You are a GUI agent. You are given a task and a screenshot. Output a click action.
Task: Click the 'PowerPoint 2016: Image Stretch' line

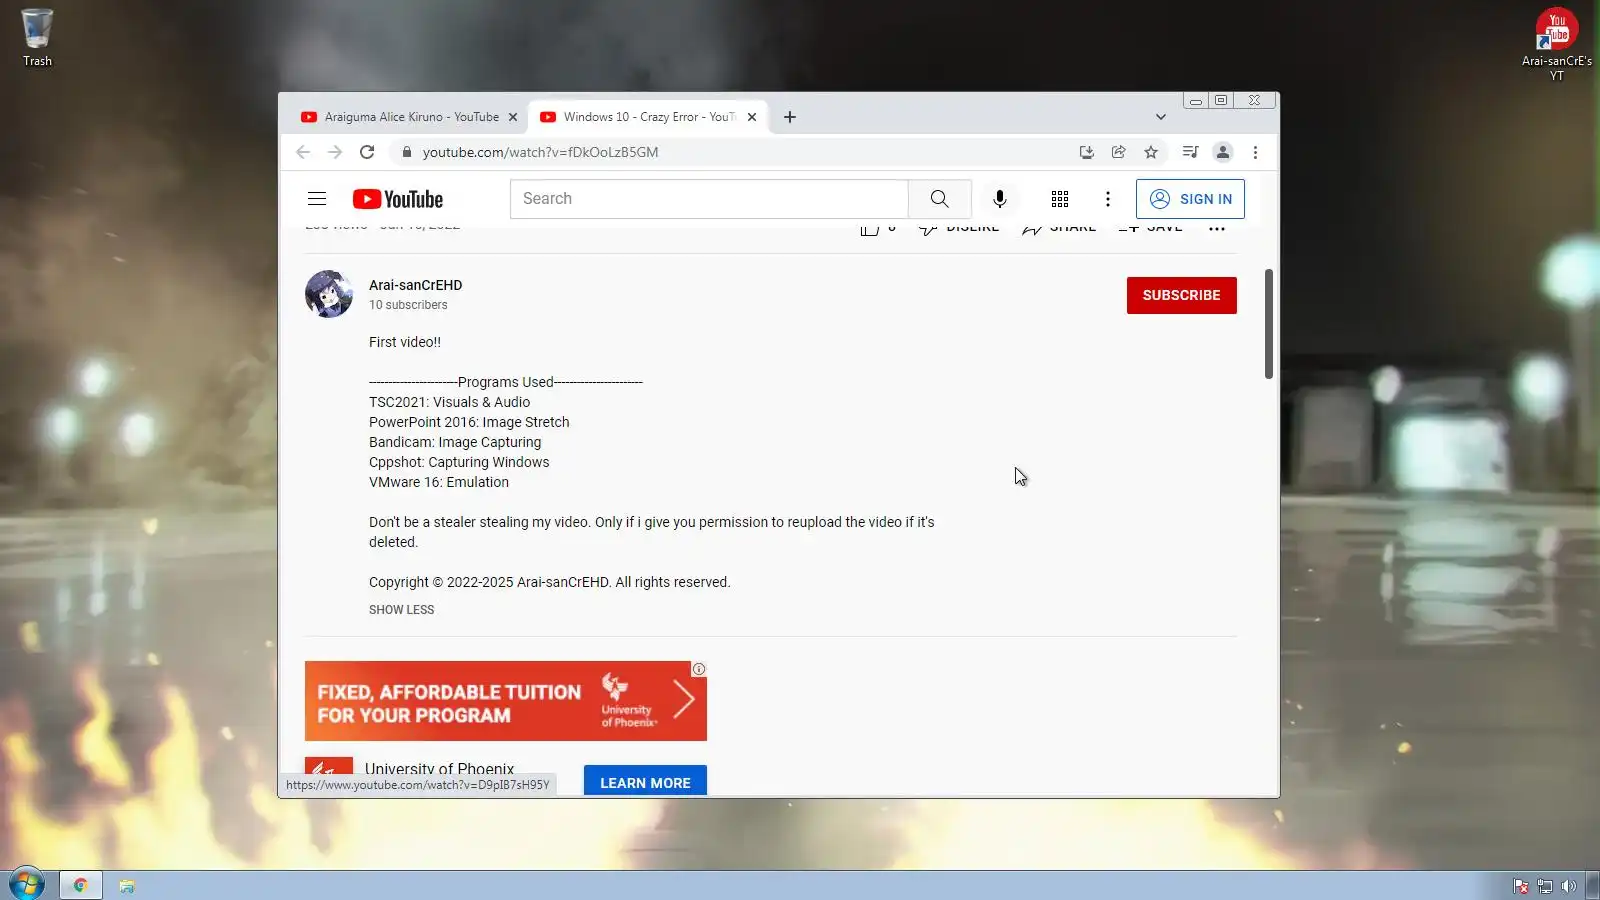pyautogui.click(x=469, y=422)
